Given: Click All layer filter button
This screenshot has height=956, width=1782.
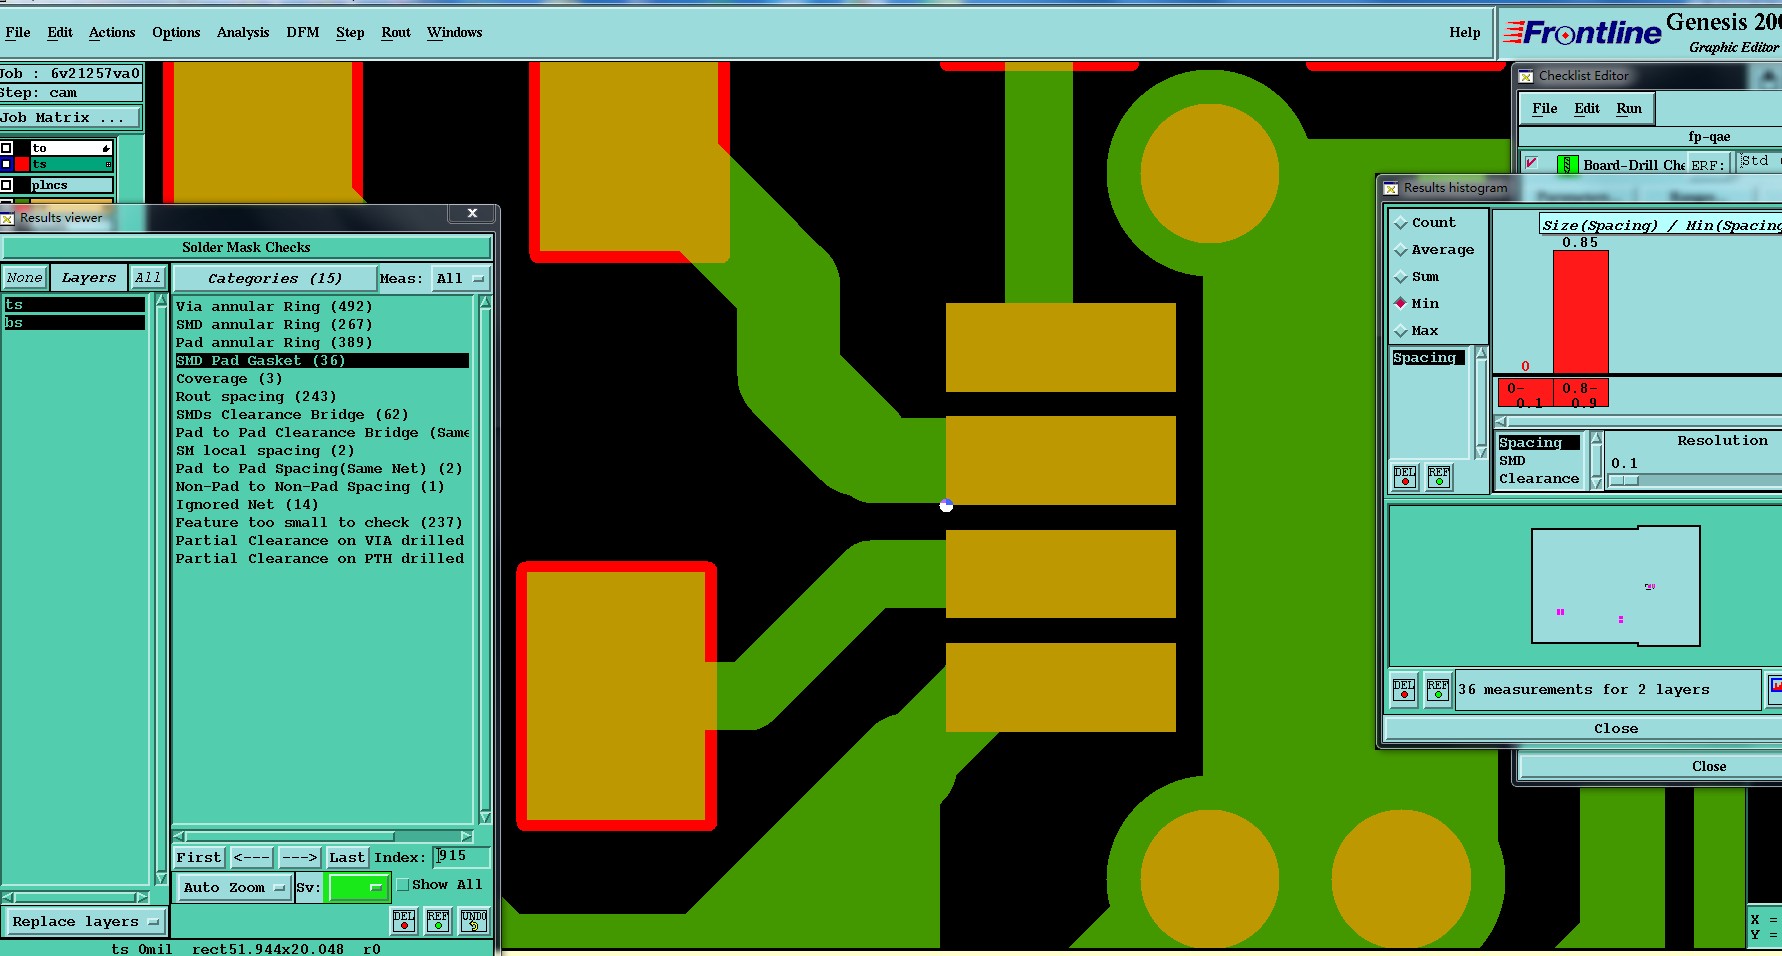Looking at the screenshot, I should coord(148,278).
